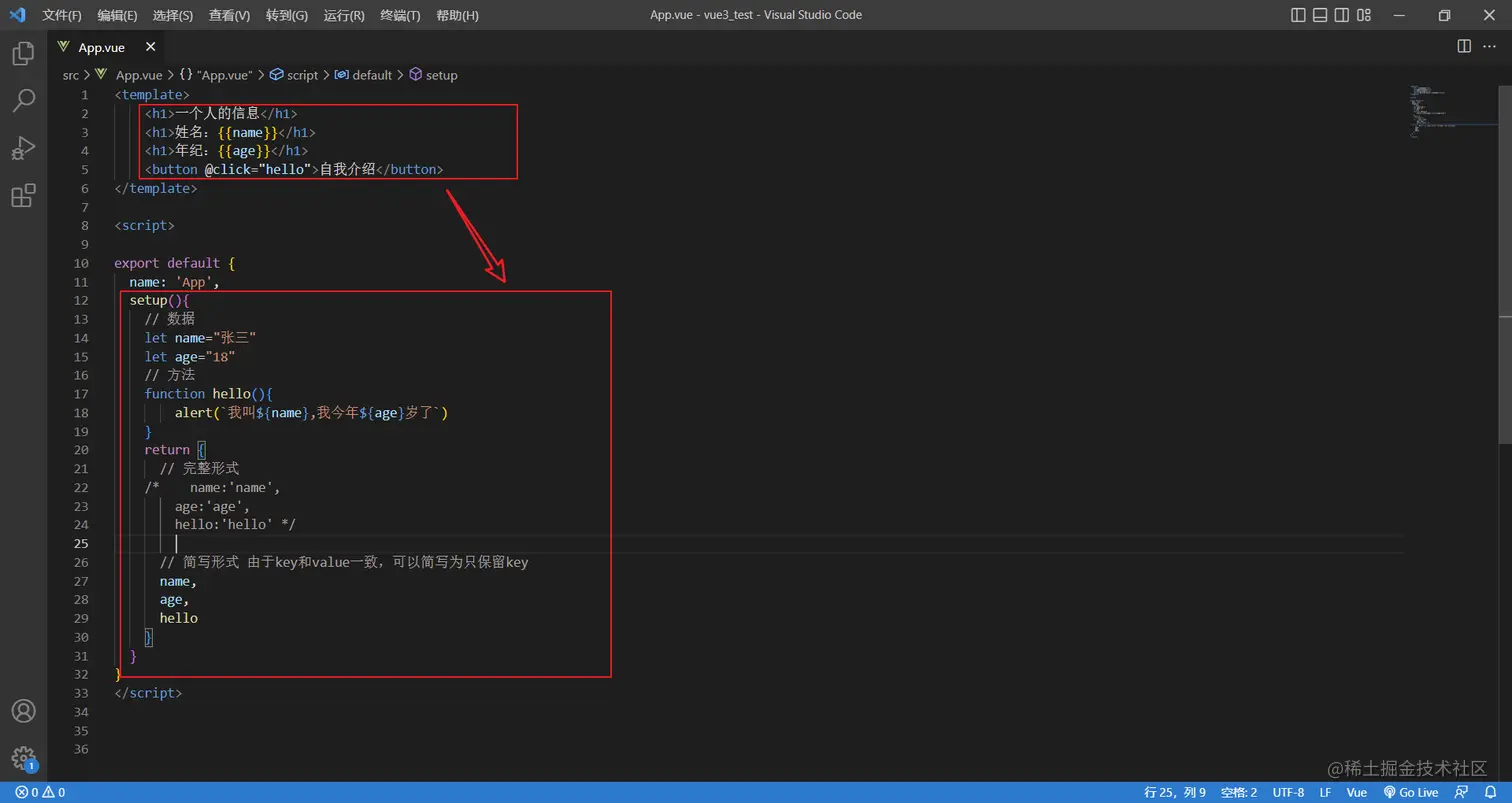
Task: Open the editor More Actions menu
Action: tap(1489, 46)
